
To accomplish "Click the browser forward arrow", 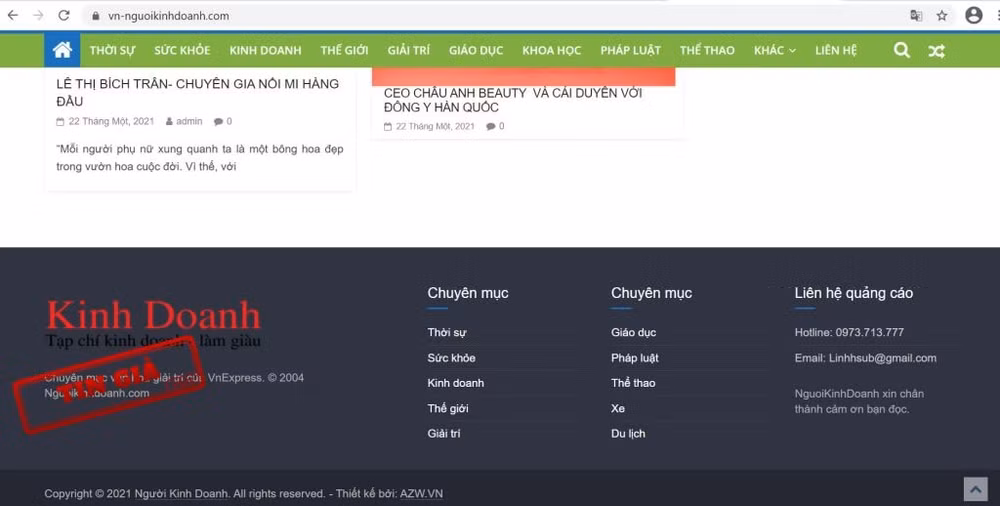I will coord(38,15).
